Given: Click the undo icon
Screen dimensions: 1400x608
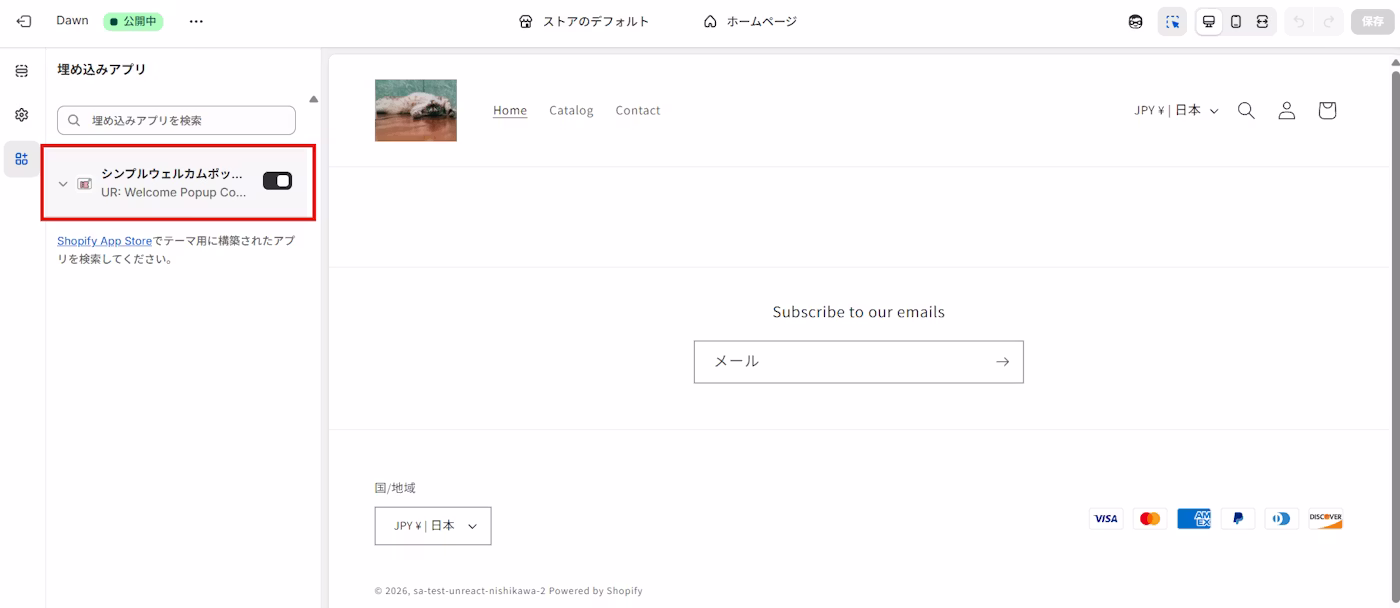Looking at the screenshot, I should pos(1300,20).
